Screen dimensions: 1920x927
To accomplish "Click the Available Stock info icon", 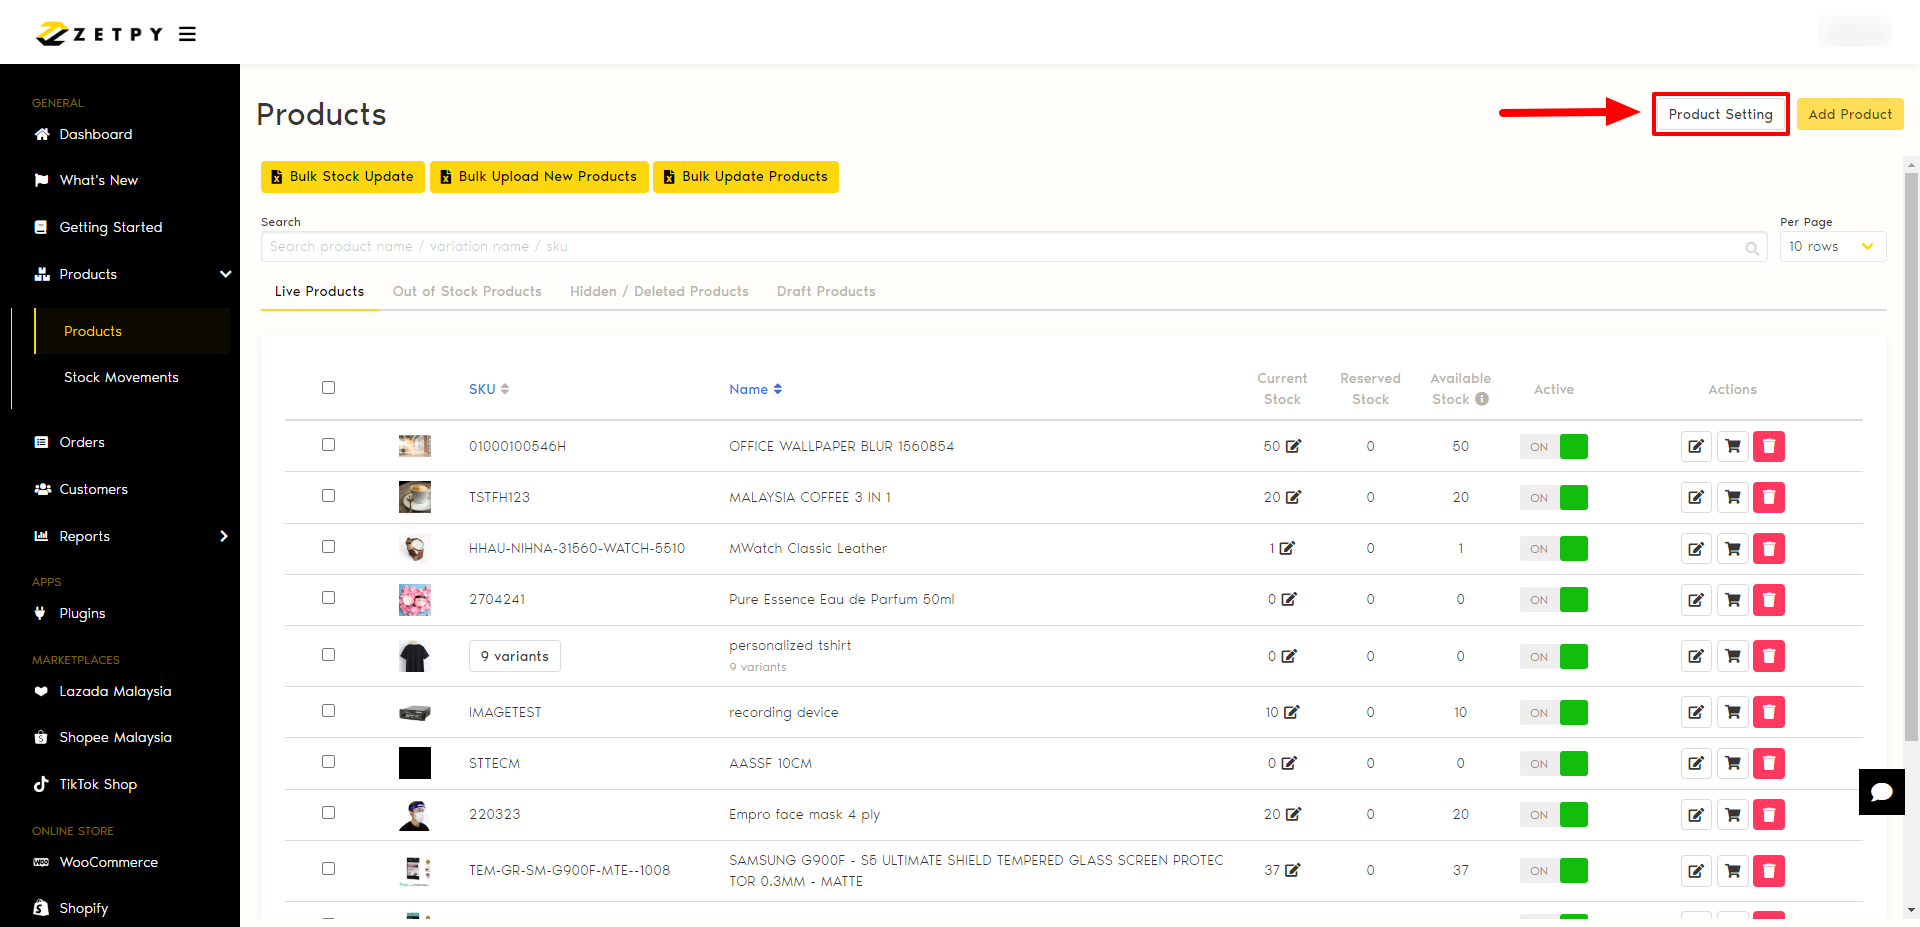I will [1482, 399].
